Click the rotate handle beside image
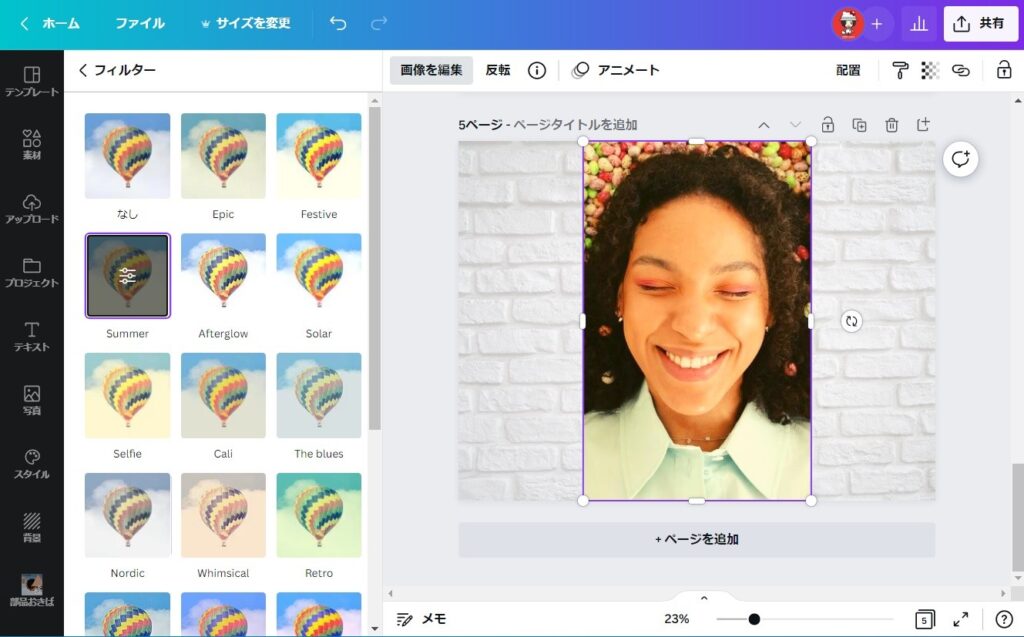 pos(851,321)
